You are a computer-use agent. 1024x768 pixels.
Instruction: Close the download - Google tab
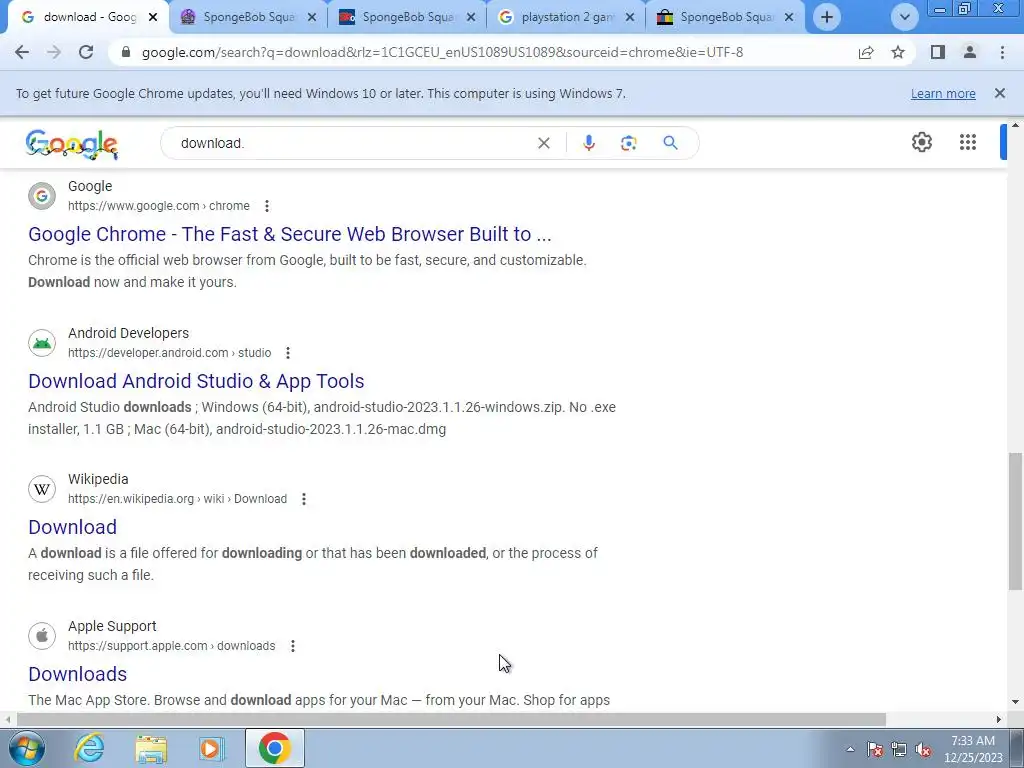[153, 17]
